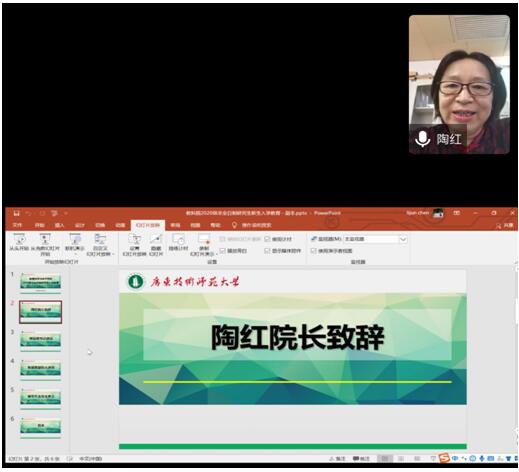Click the Undo icon in quick access toolbar

(29, 213)
